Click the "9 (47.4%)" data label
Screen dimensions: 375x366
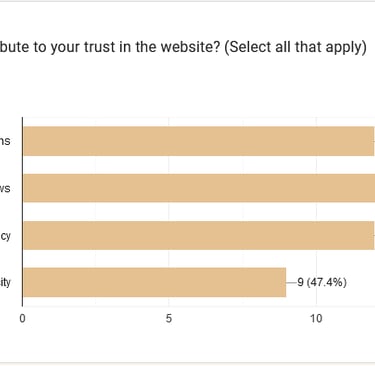coord(322,282)
